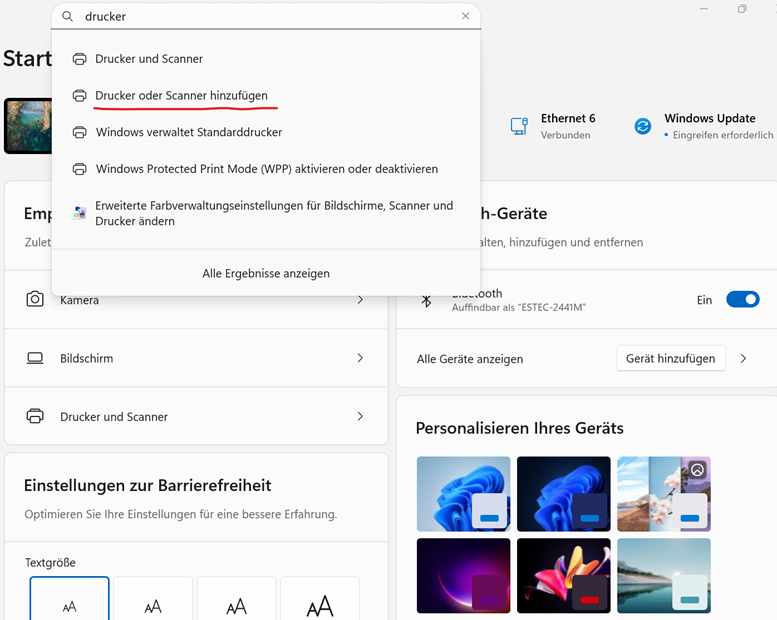This screenshot has height=620, width=777.
Task: Expand the Bildschirm row chevron
Action: pos(360,358)
